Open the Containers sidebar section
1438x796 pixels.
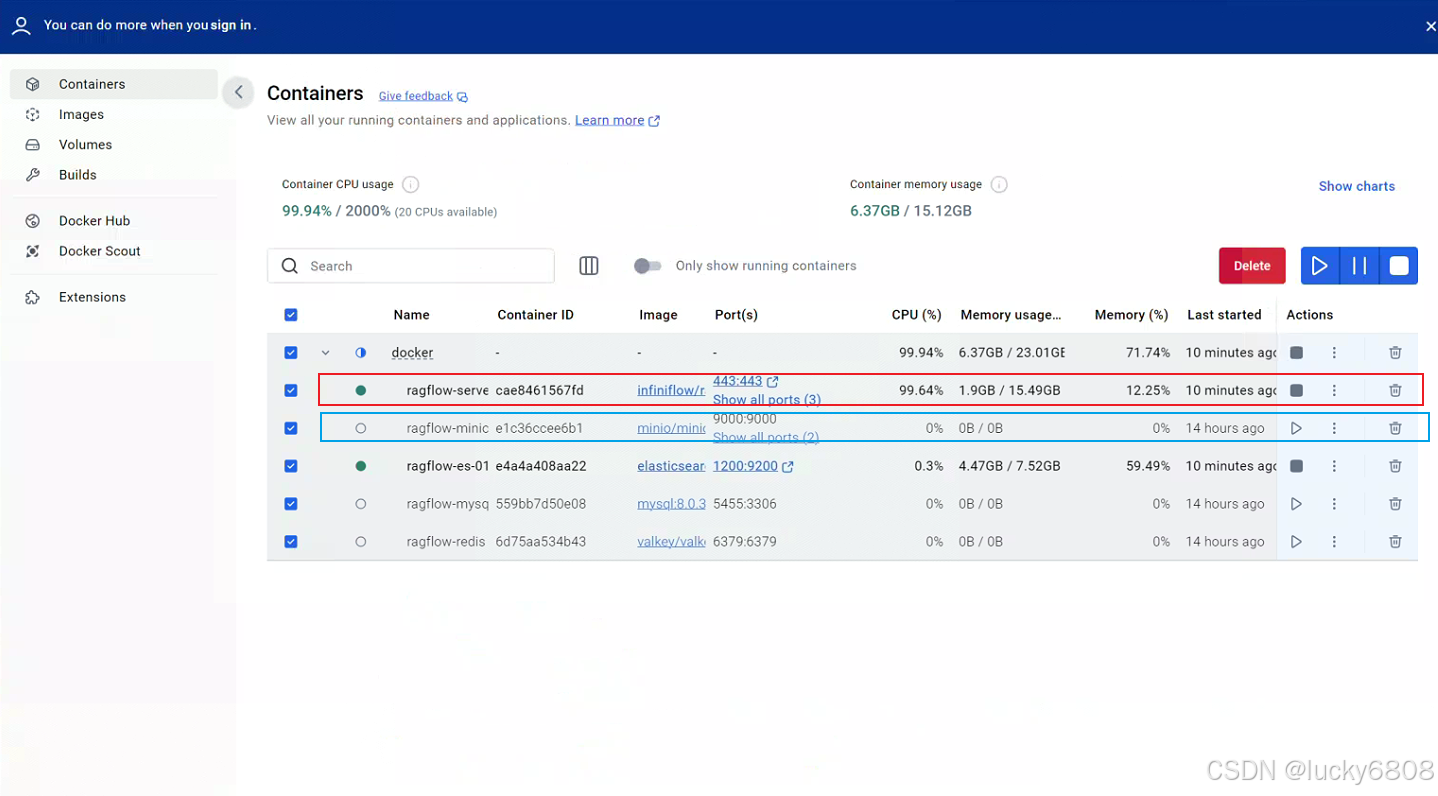[113, 84]
